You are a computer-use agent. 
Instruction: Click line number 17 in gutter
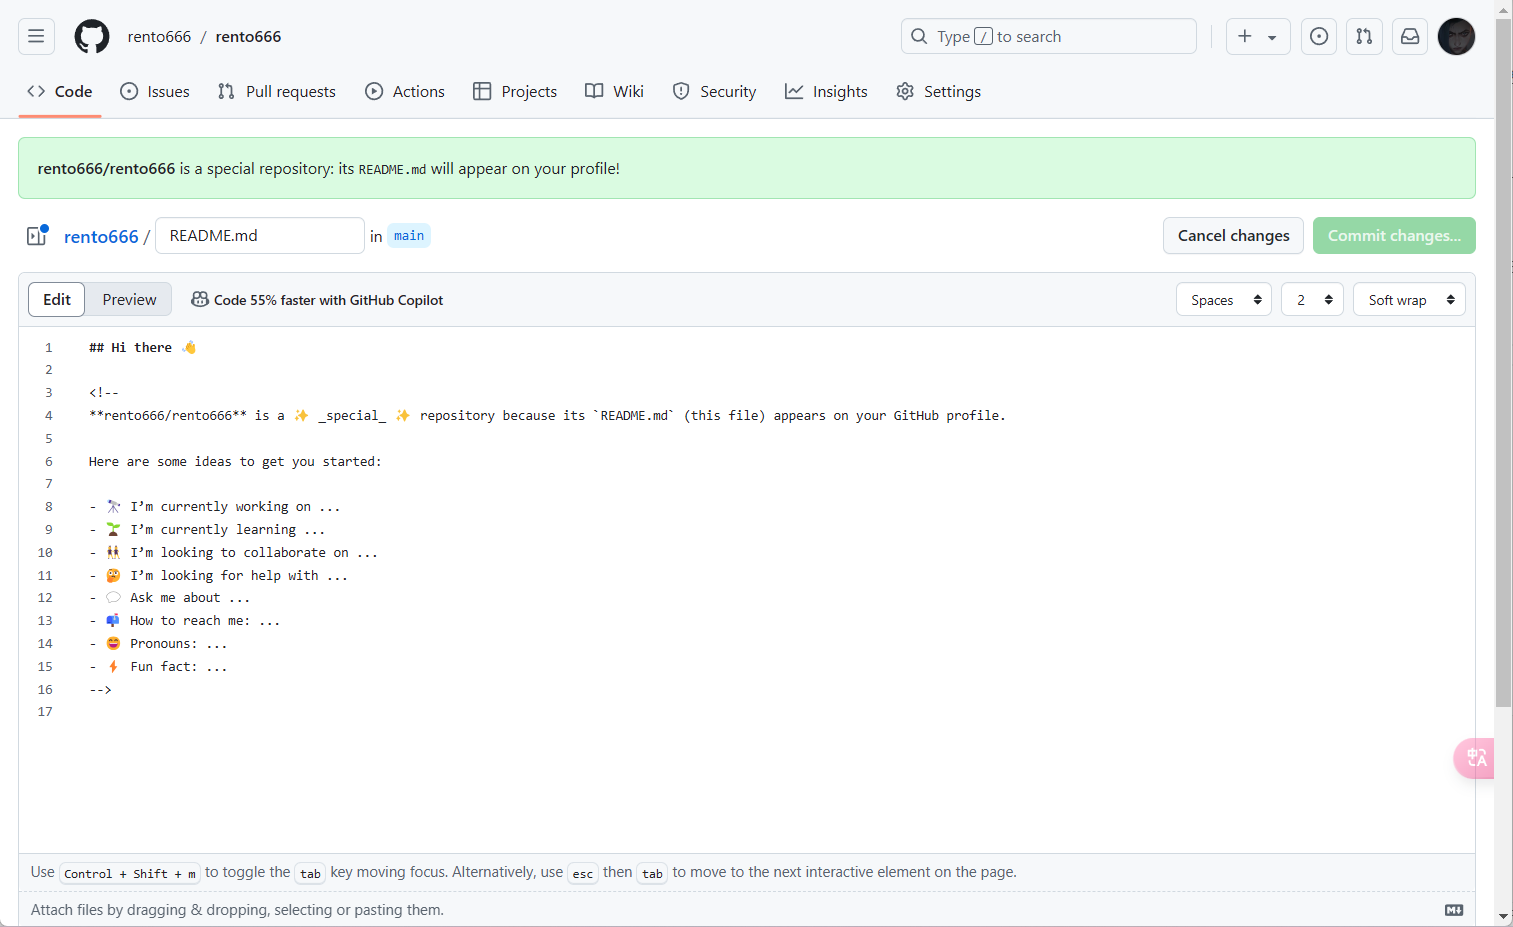coord(45,712)
